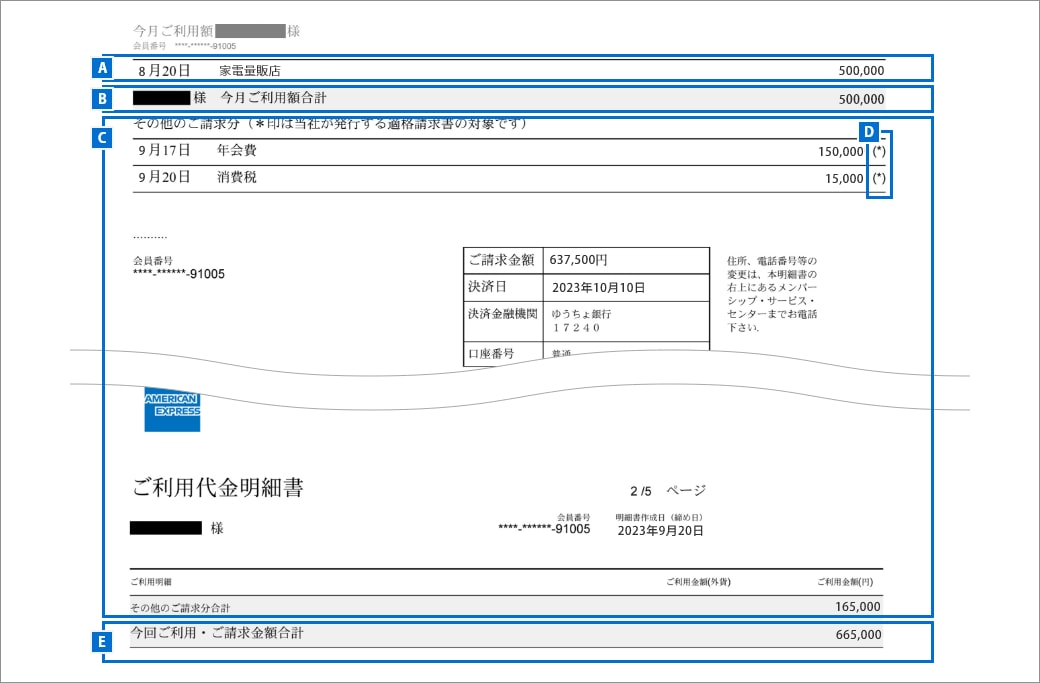The height and width of the screenshot is (683, 1040).
Task: Click the その他のご請求分合計 165,000 amount
Action: [x=857, y=606]
